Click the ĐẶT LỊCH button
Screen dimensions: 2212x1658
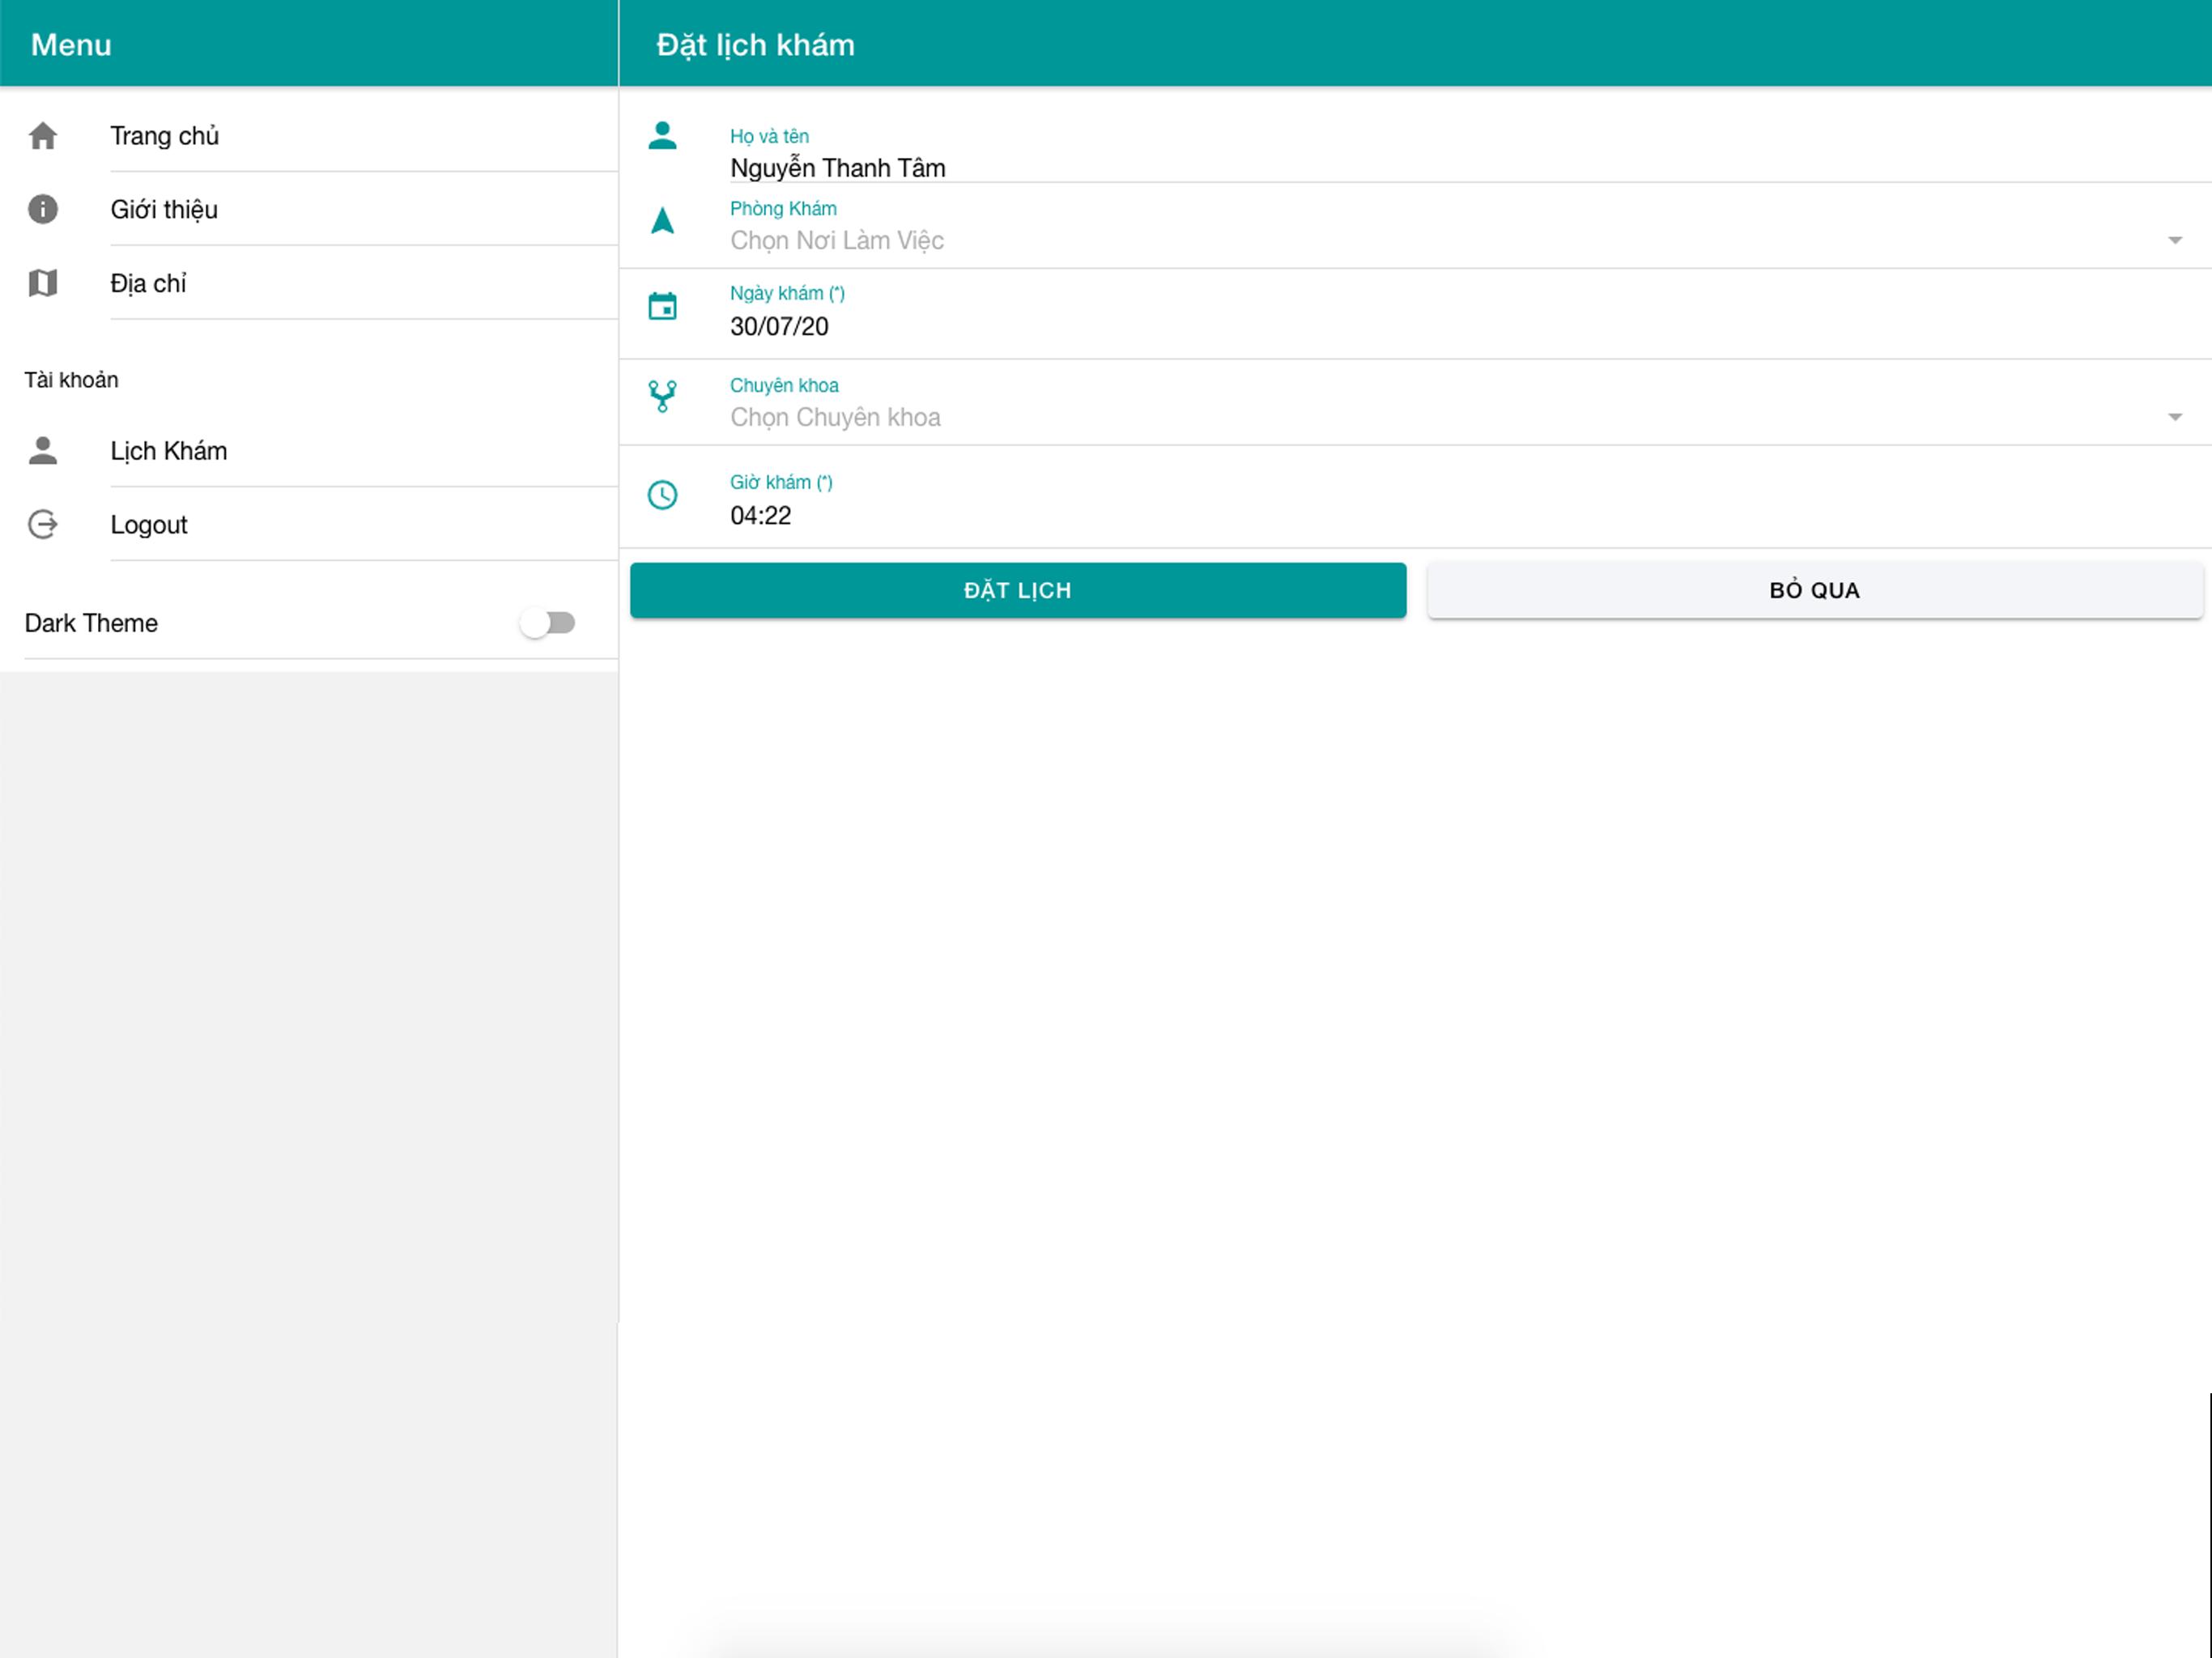[1018, 590]
